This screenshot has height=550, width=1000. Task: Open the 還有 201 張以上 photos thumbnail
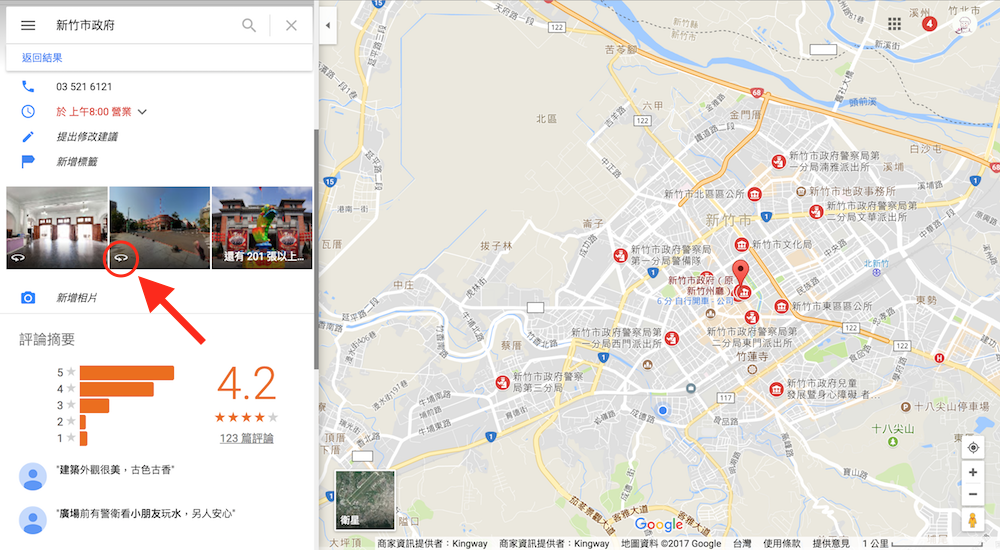pos(262,228)
